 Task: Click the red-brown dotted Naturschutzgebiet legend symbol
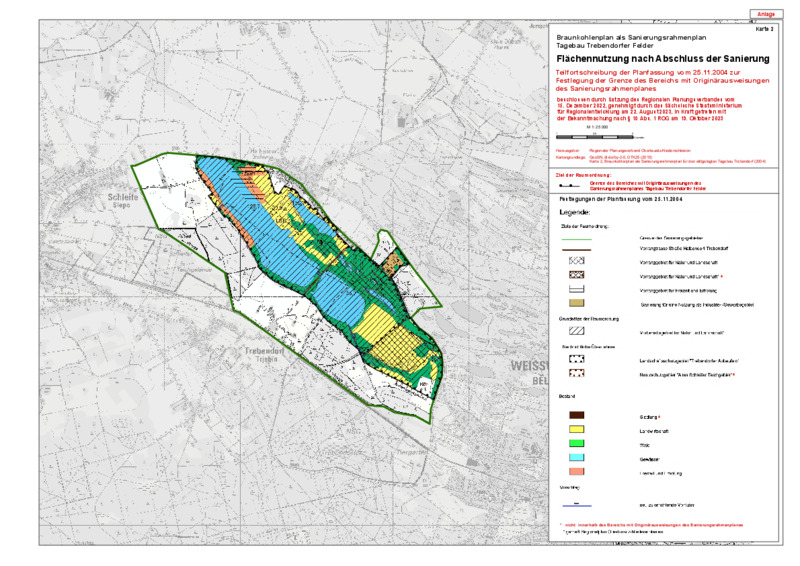pyautogui.click(x=574, y=373)
